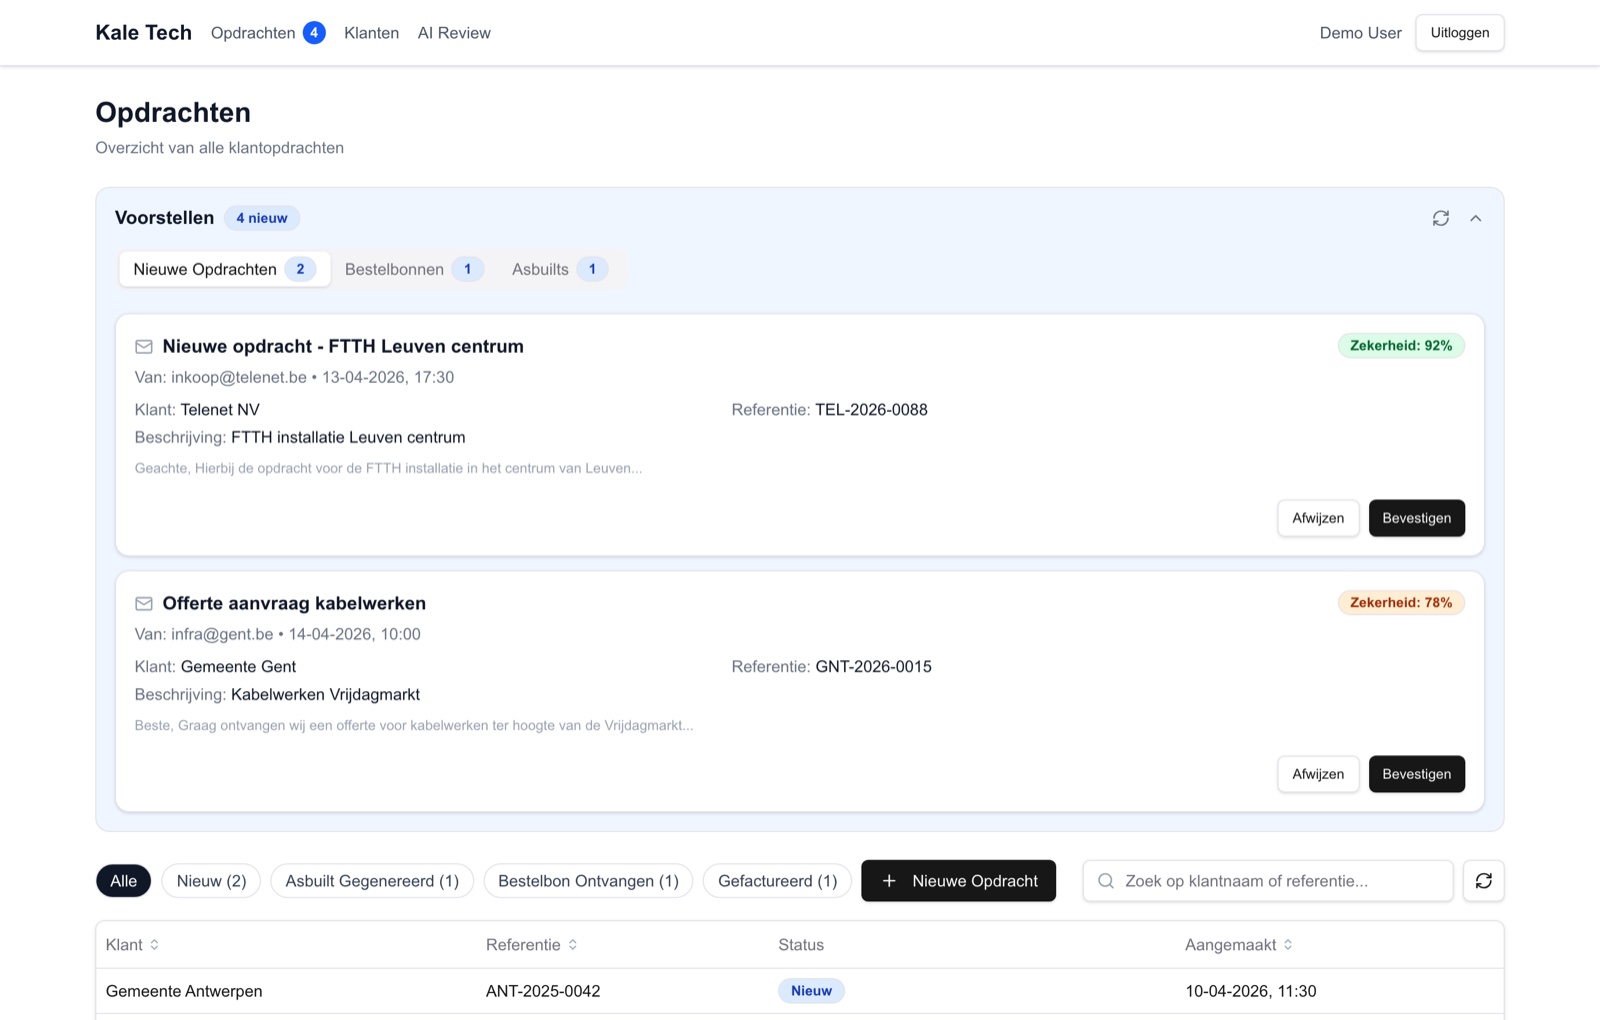Viewport: 1600px width, 1020px height.
Task: Click the refresh icon button next to search field
Action: [x=1483, y=881]
